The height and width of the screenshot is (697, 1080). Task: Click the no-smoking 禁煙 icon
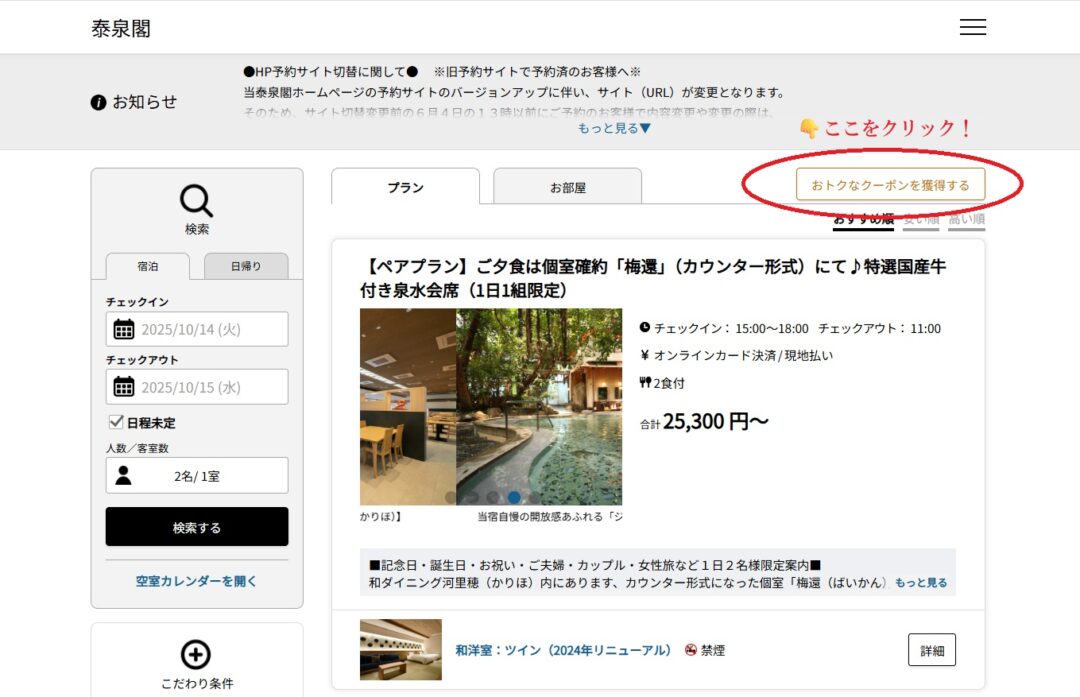690,650
